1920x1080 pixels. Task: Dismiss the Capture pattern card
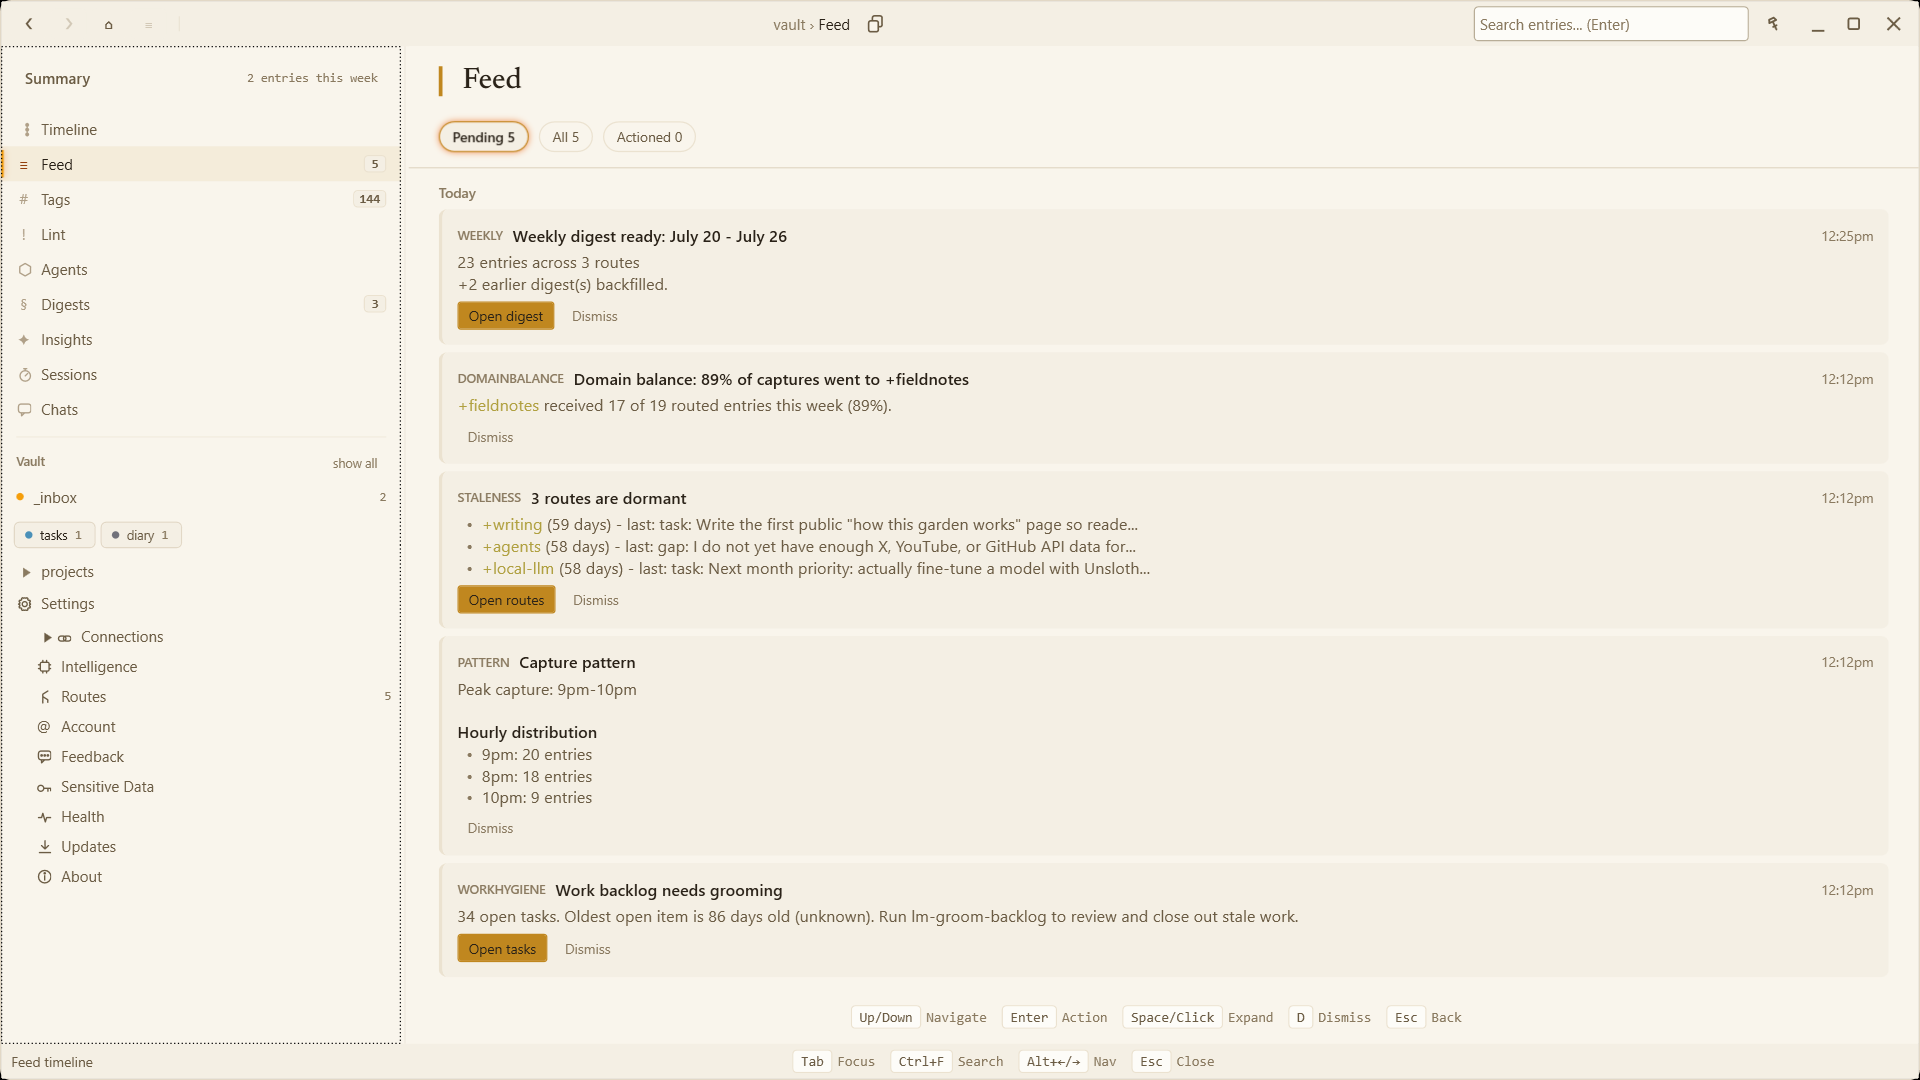(490, 828)
